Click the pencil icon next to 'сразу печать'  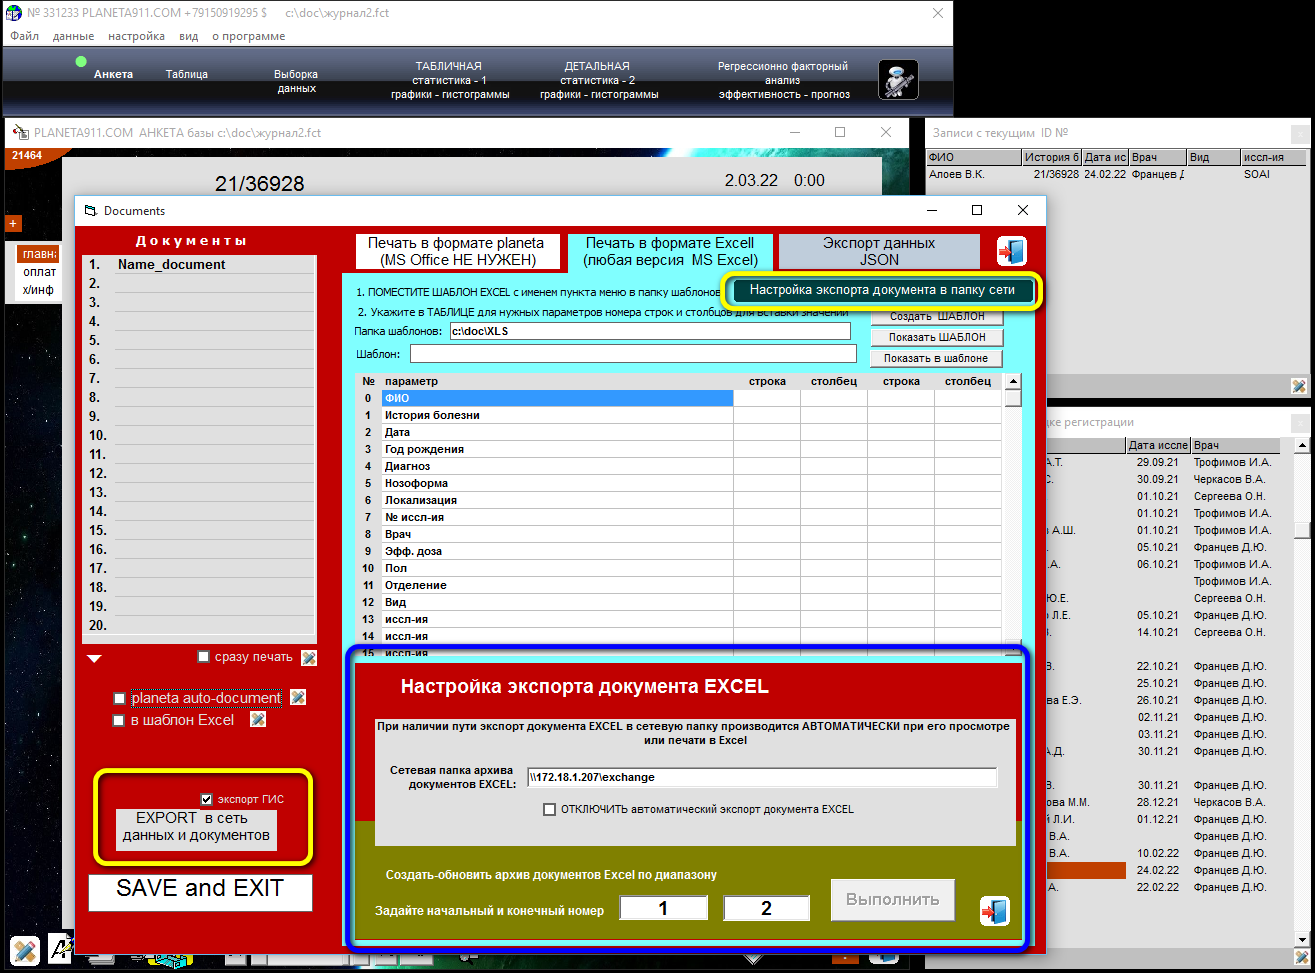pyautogui.click(x=309, y=657)
